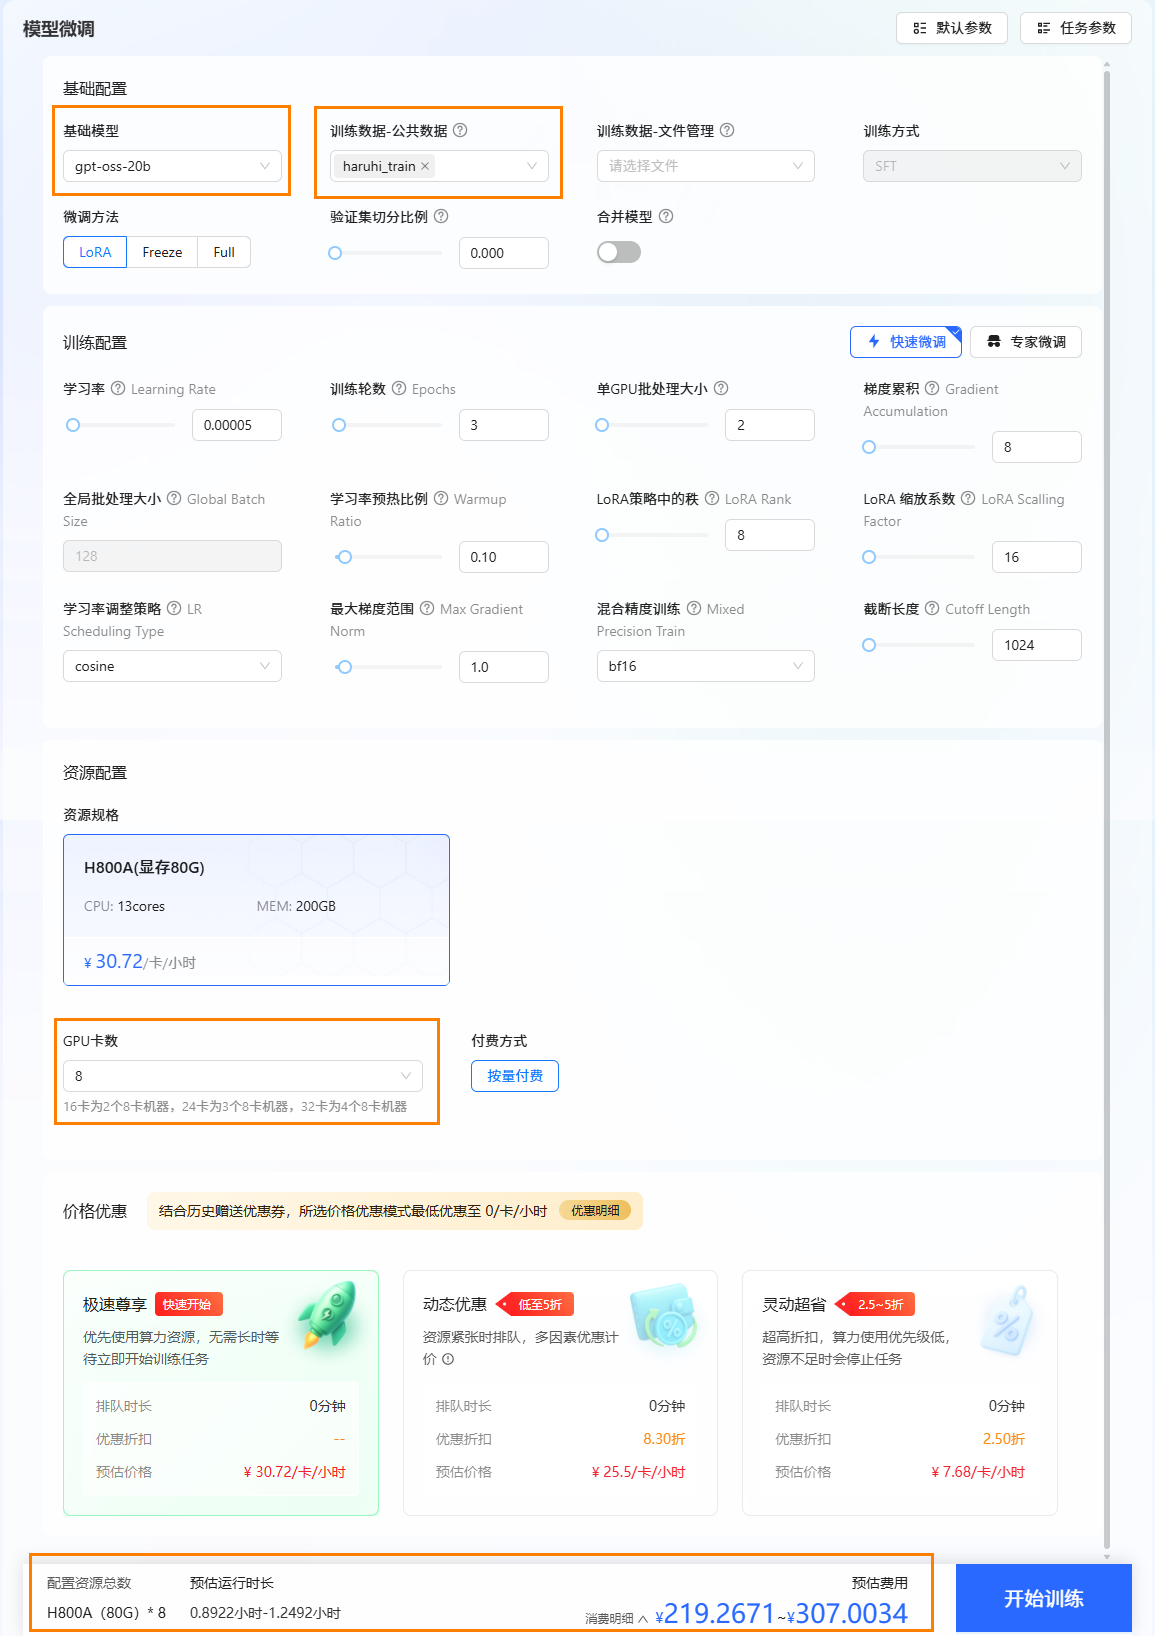Select the 灵动超省 pricing card
This screenshot has width=1155, height=1637.
coord(900,1393)
